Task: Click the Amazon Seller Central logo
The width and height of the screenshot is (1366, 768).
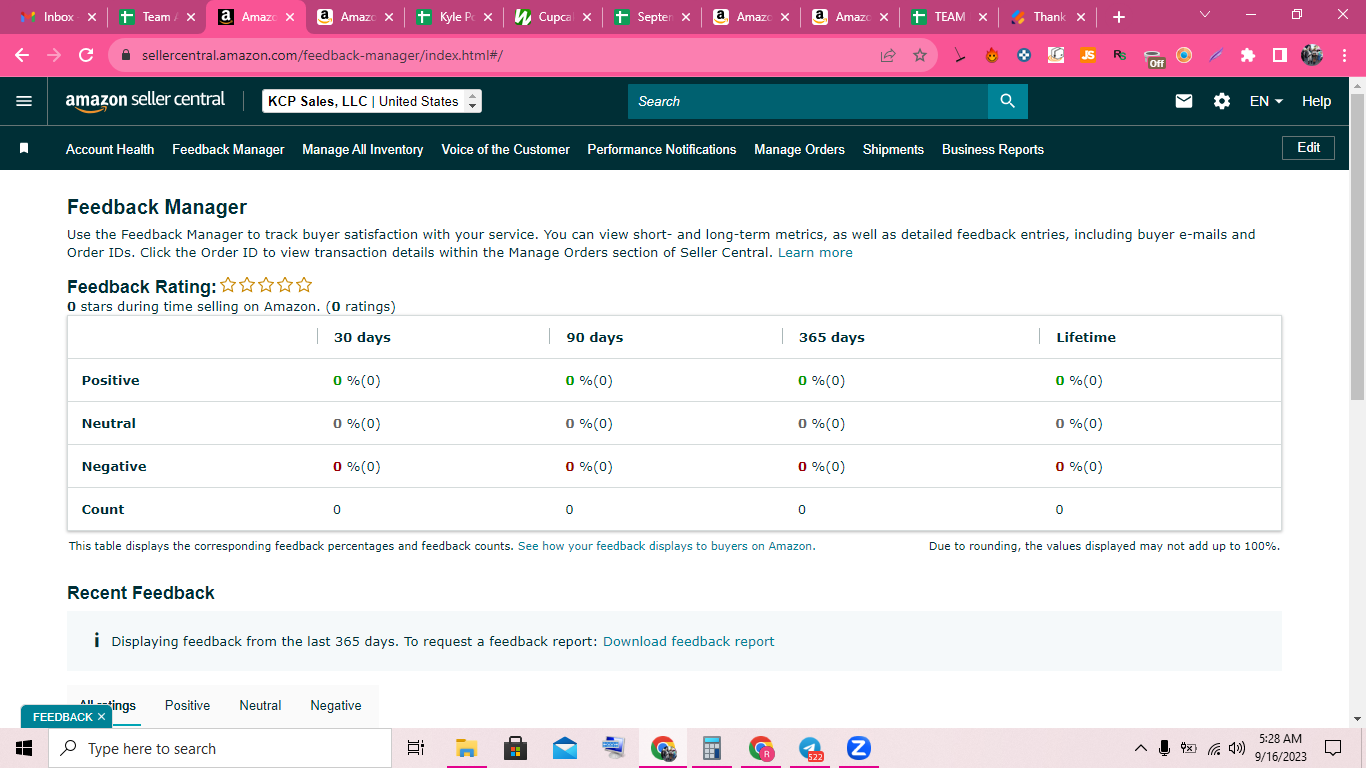Action: [145, 101]
